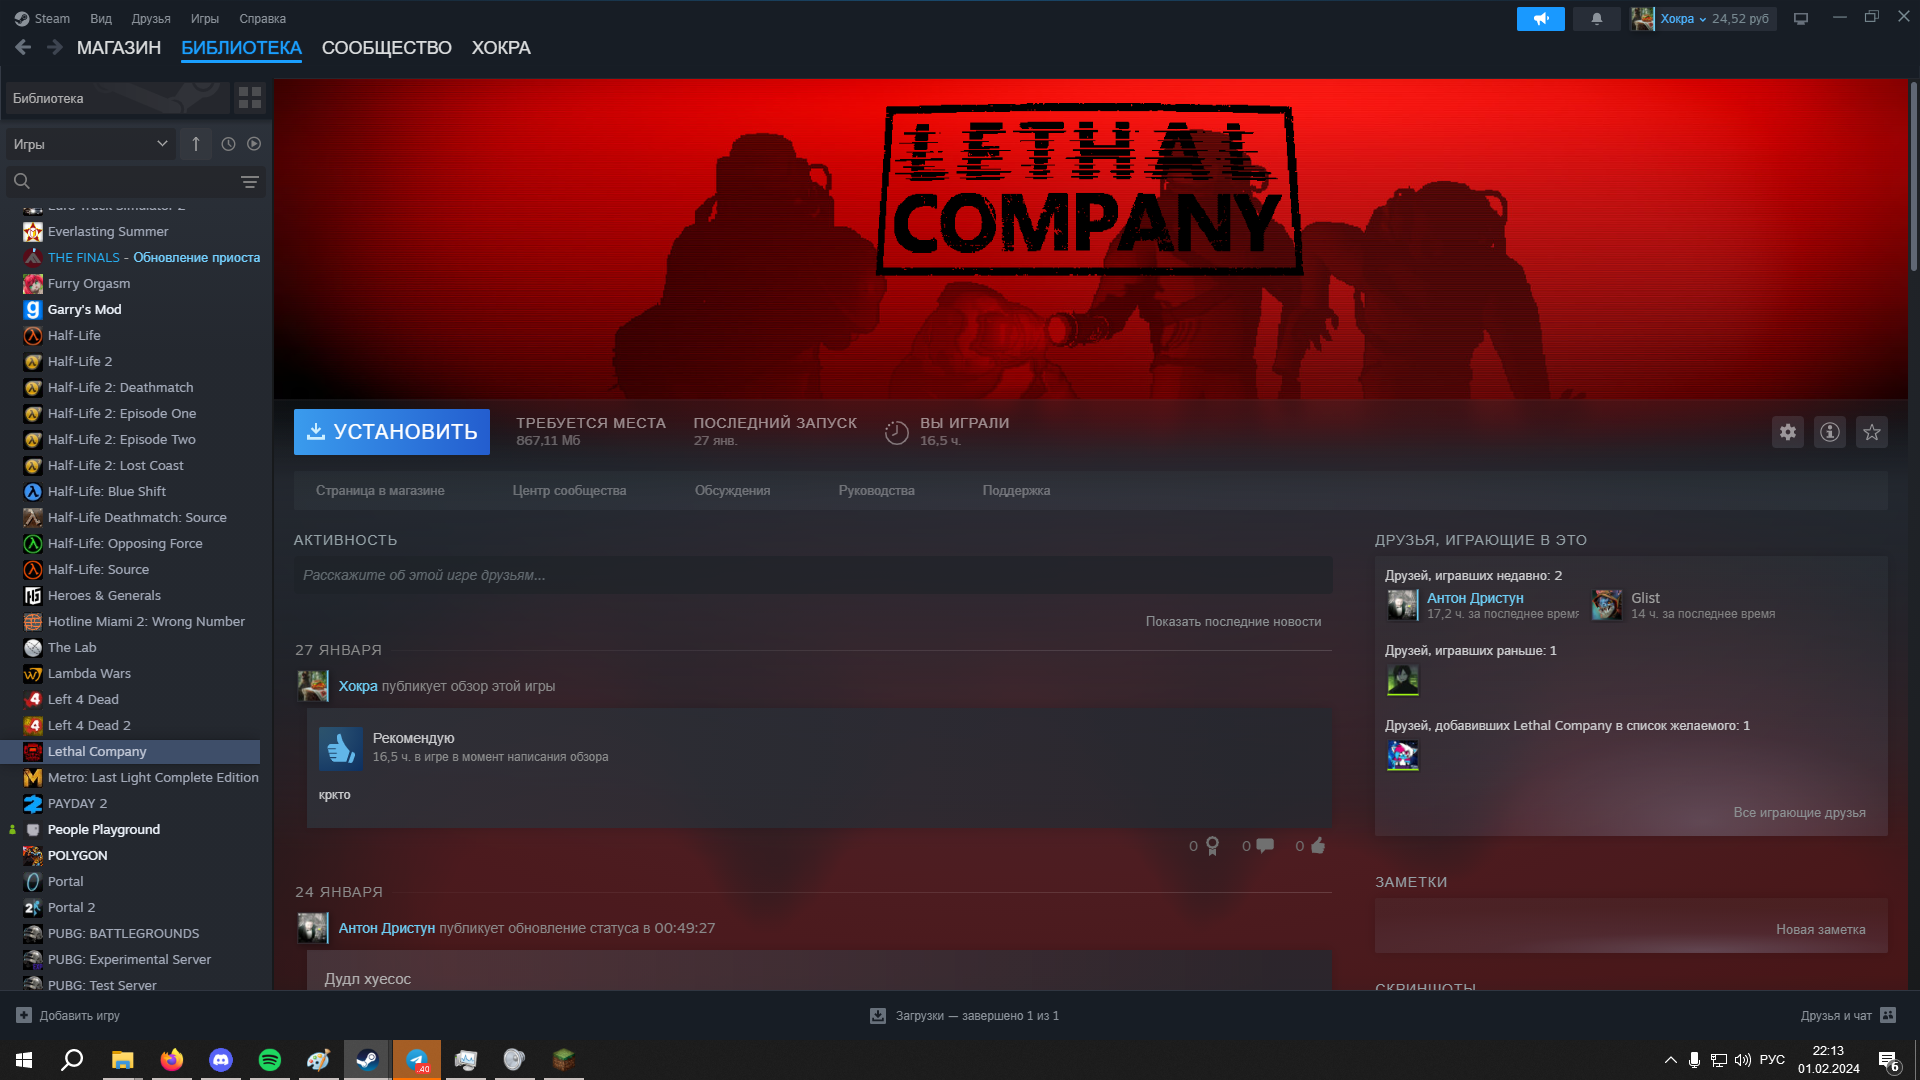Viewport: 1920px width, 1080px height.
Task: Open the ХОКРА profile tab
Action: [501, 48]
